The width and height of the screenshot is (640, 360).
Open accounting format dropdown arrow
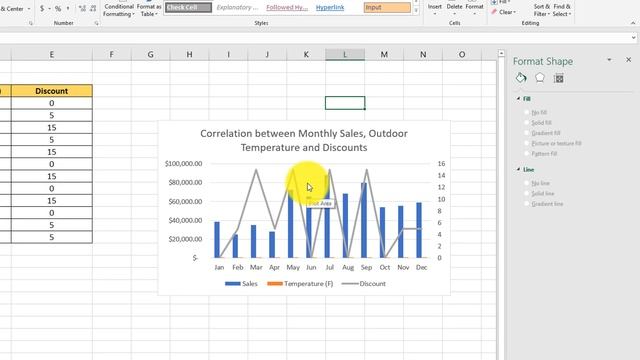coord(49,9)
